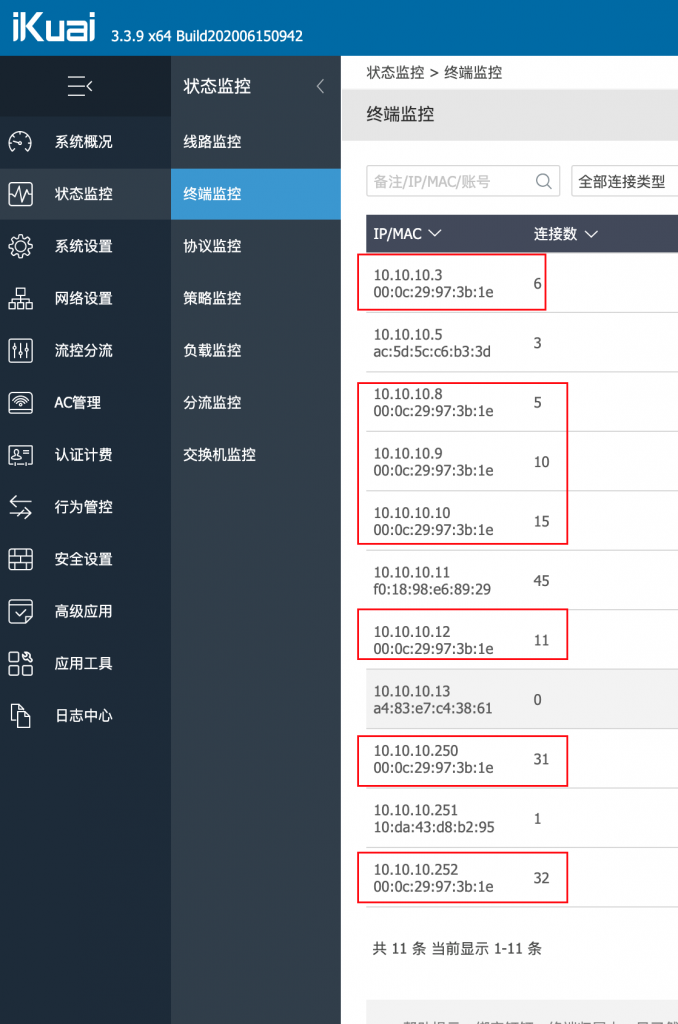Image resolution: width=678 pixels, height=1024 pixels.
Task: Select the 10.10.10.10 terminal row
Action: pyautogui.click(x=522, y=520)
